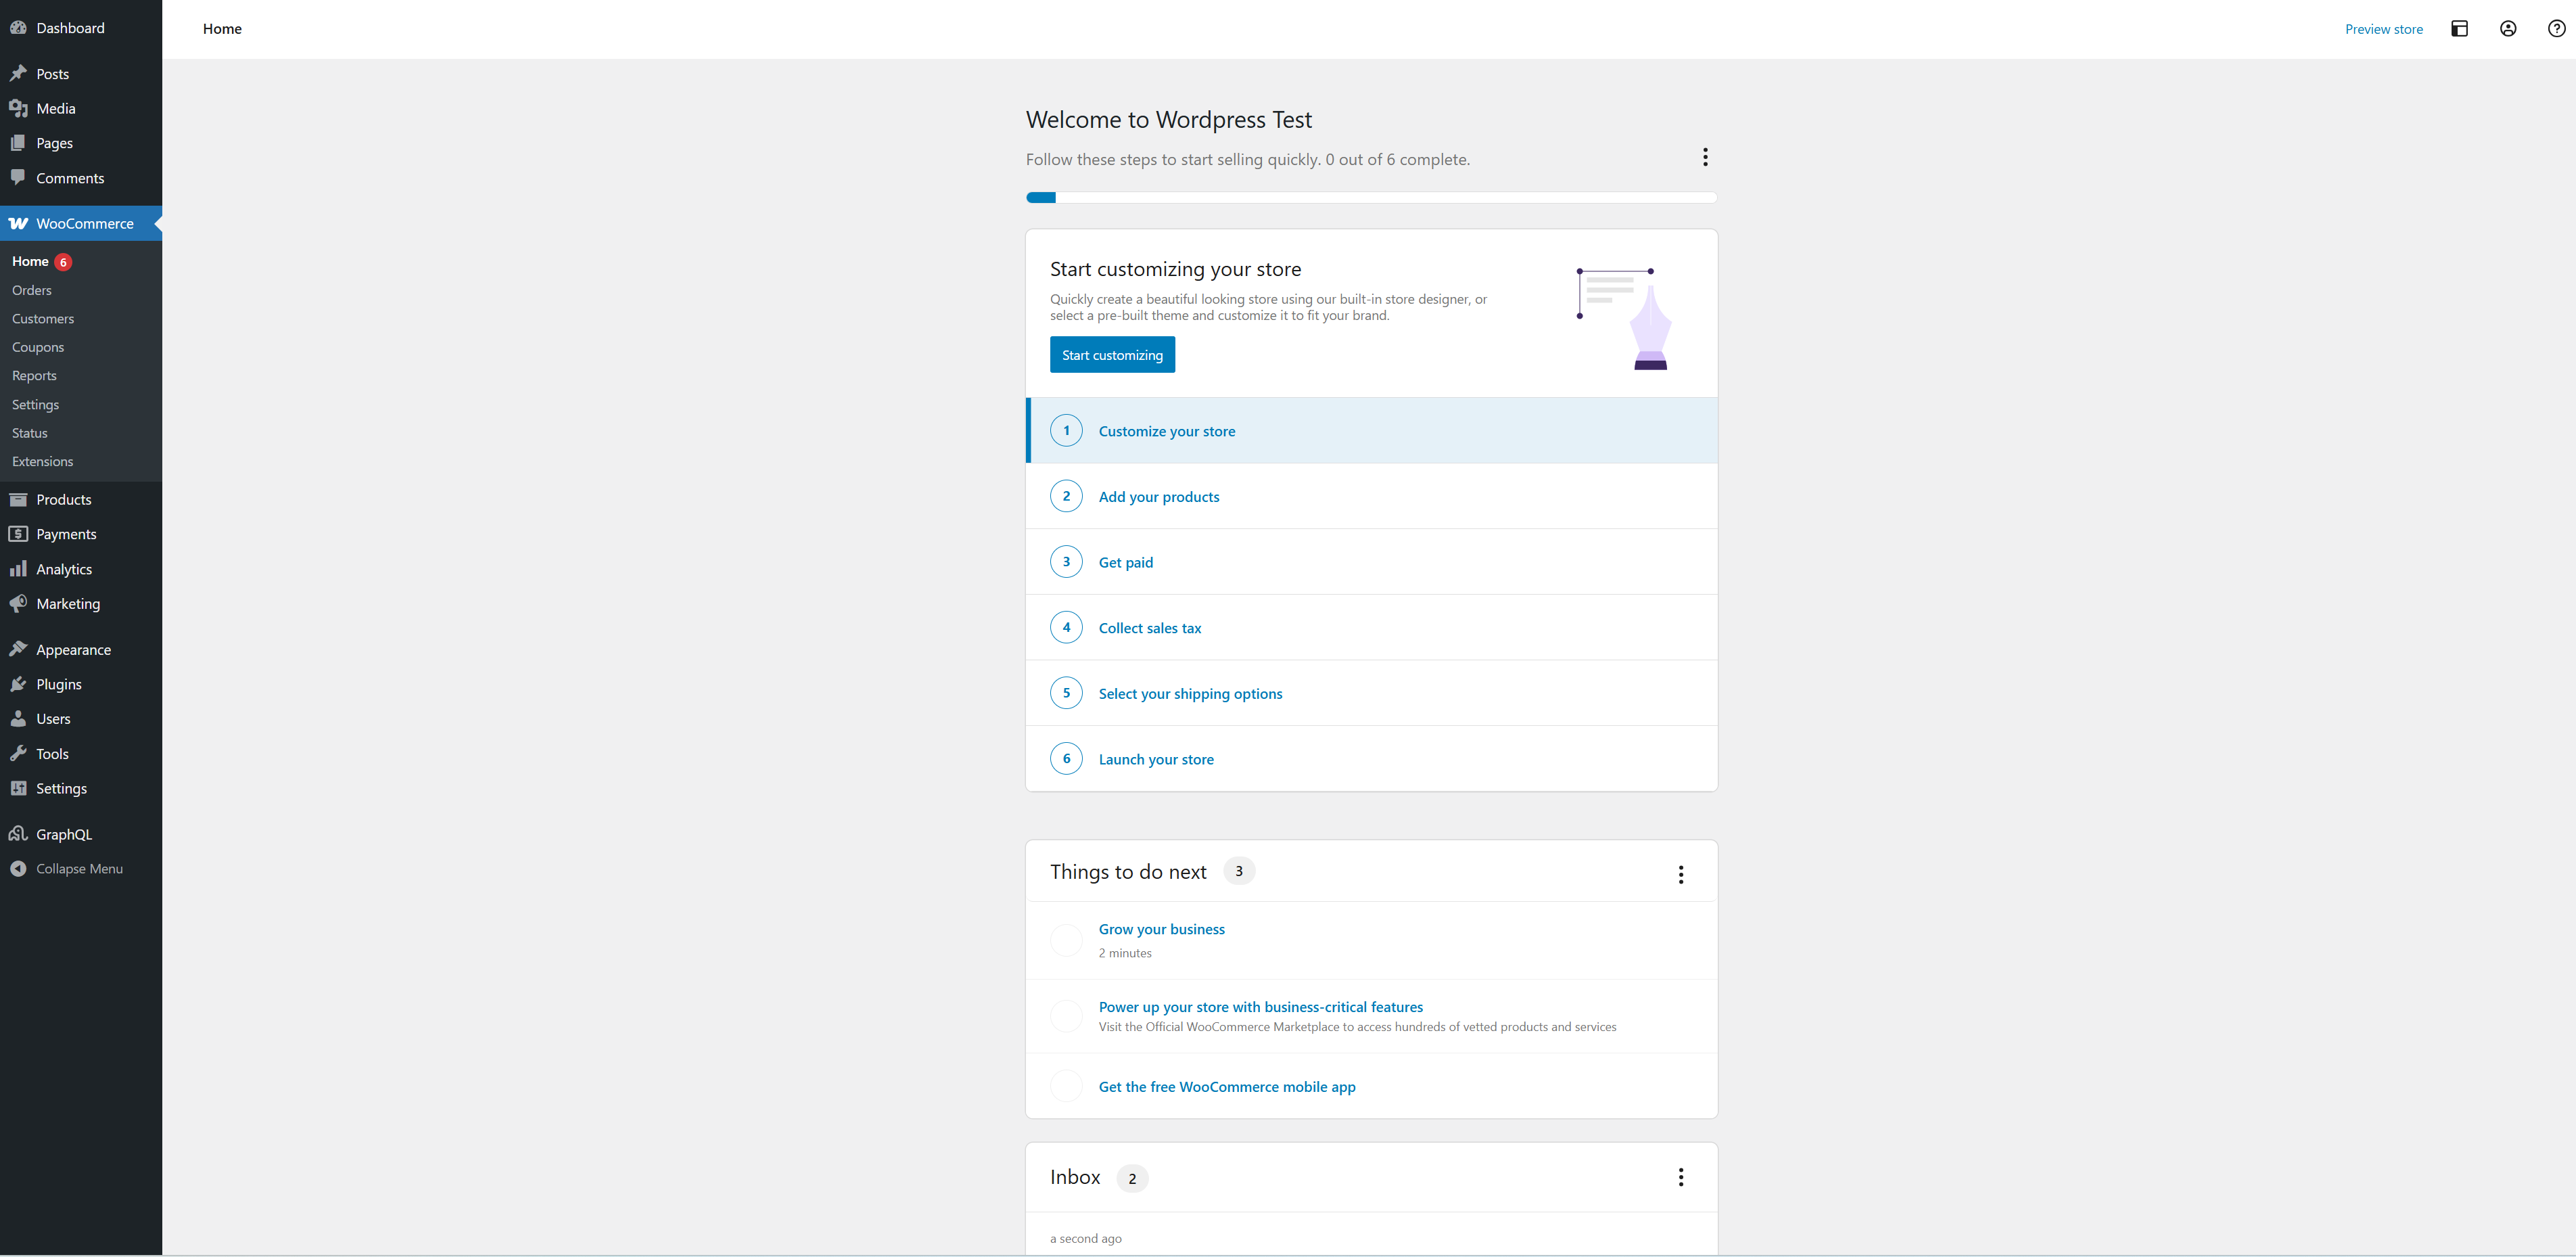Go to WooCommerce Orders menu item
This screenshot has height=1257, width=2576.
pos(31,290)
